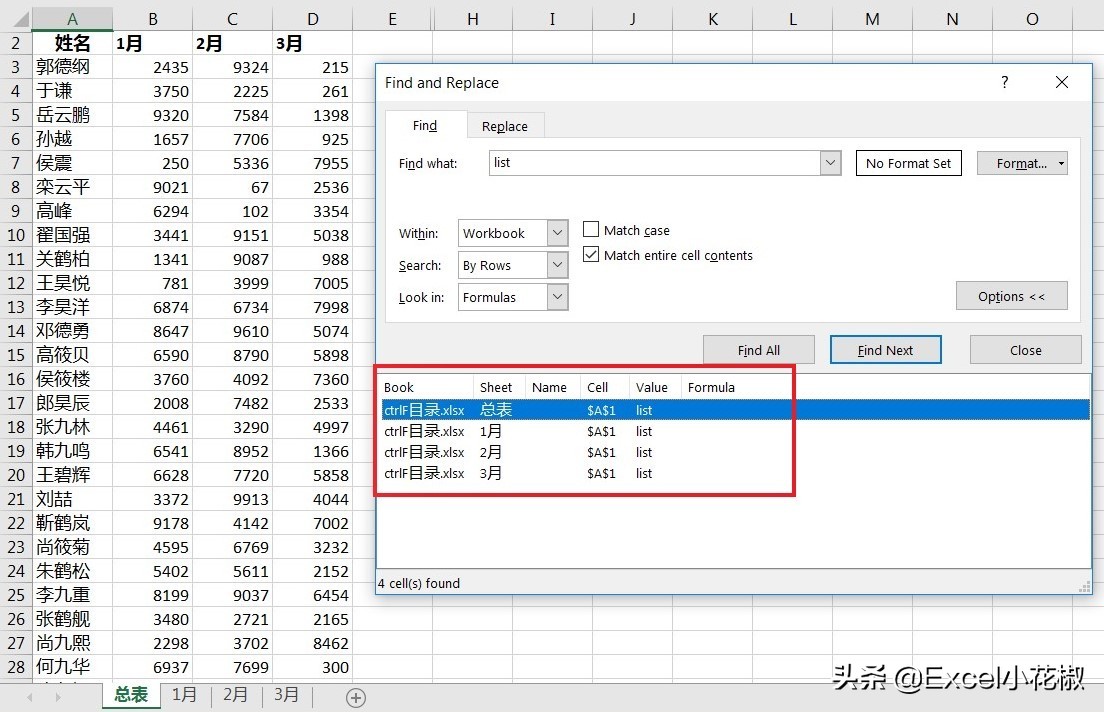Select cell containing 何九华

pyautogui.click(x=72, y=666)
